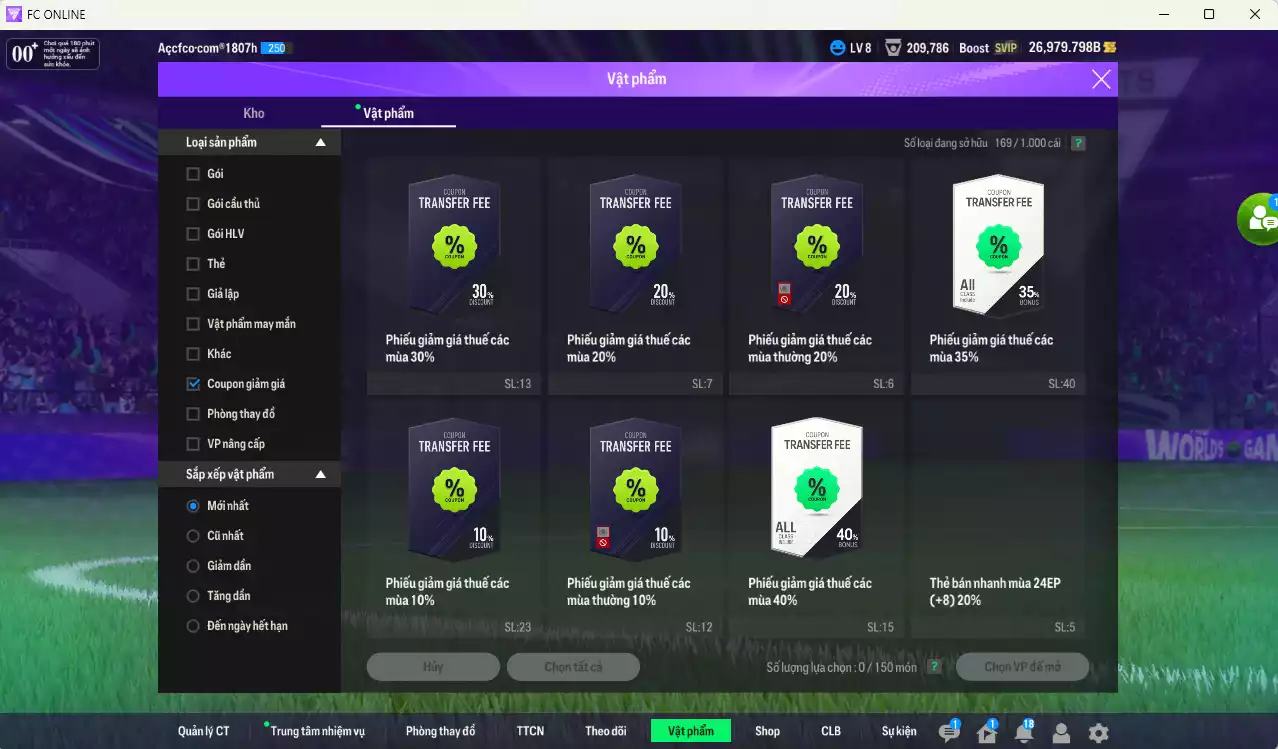Screen dimensions: 1278x749
Task: Check the Vật phẩm may mắn checkbox
Action: [193, 324]
